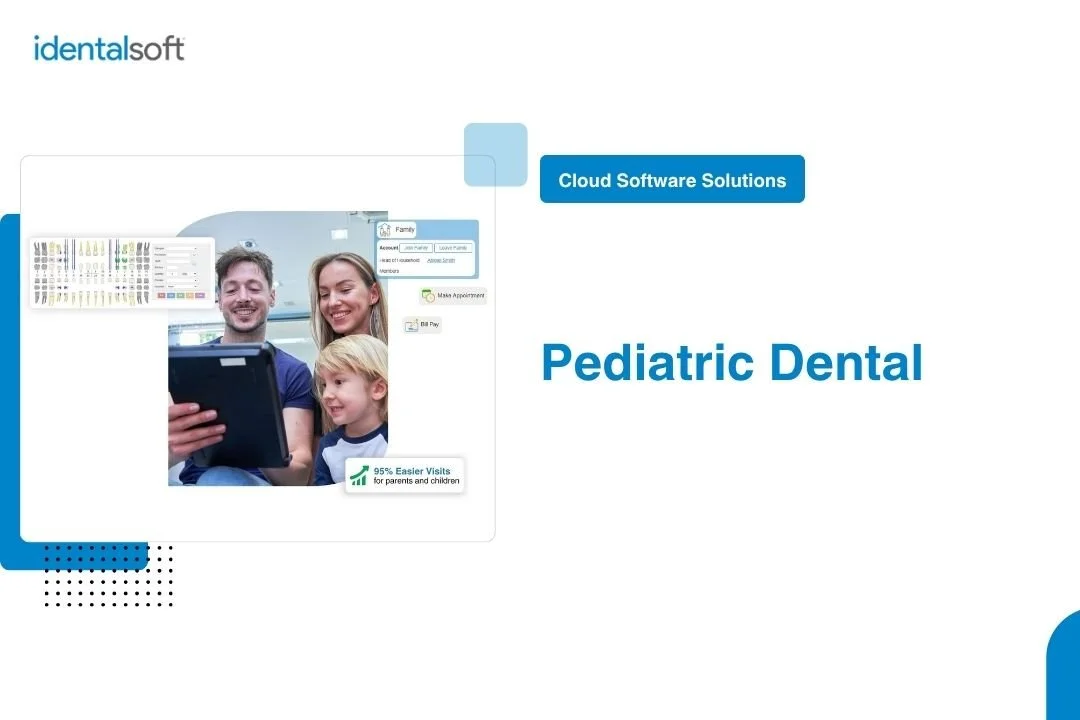Open Bill Pay using its payment icon
Screen dimensions: 1080x720
coord(411,324)
